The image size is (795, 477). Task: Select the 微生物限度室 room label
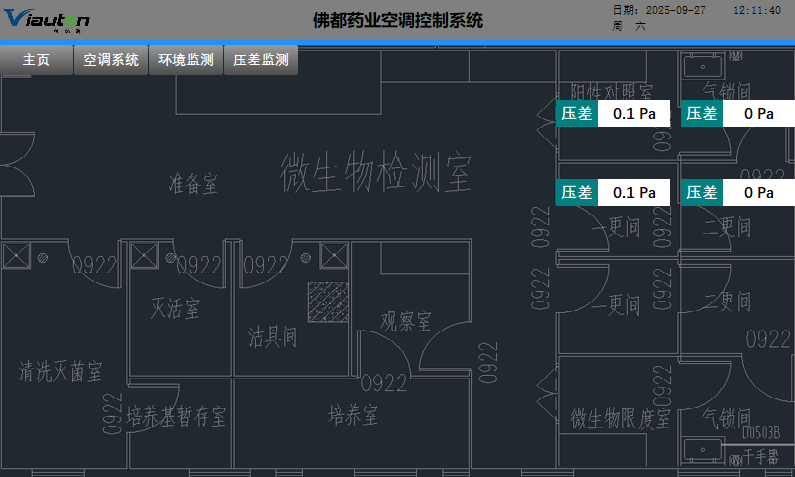(620, 417)
